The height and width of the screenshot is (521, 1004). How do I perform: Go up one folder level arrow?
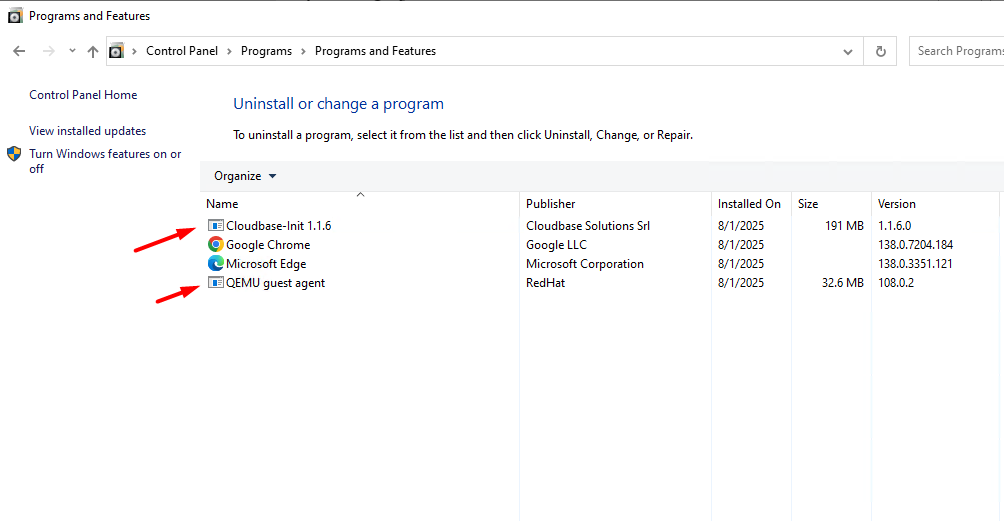coord(93,51)
